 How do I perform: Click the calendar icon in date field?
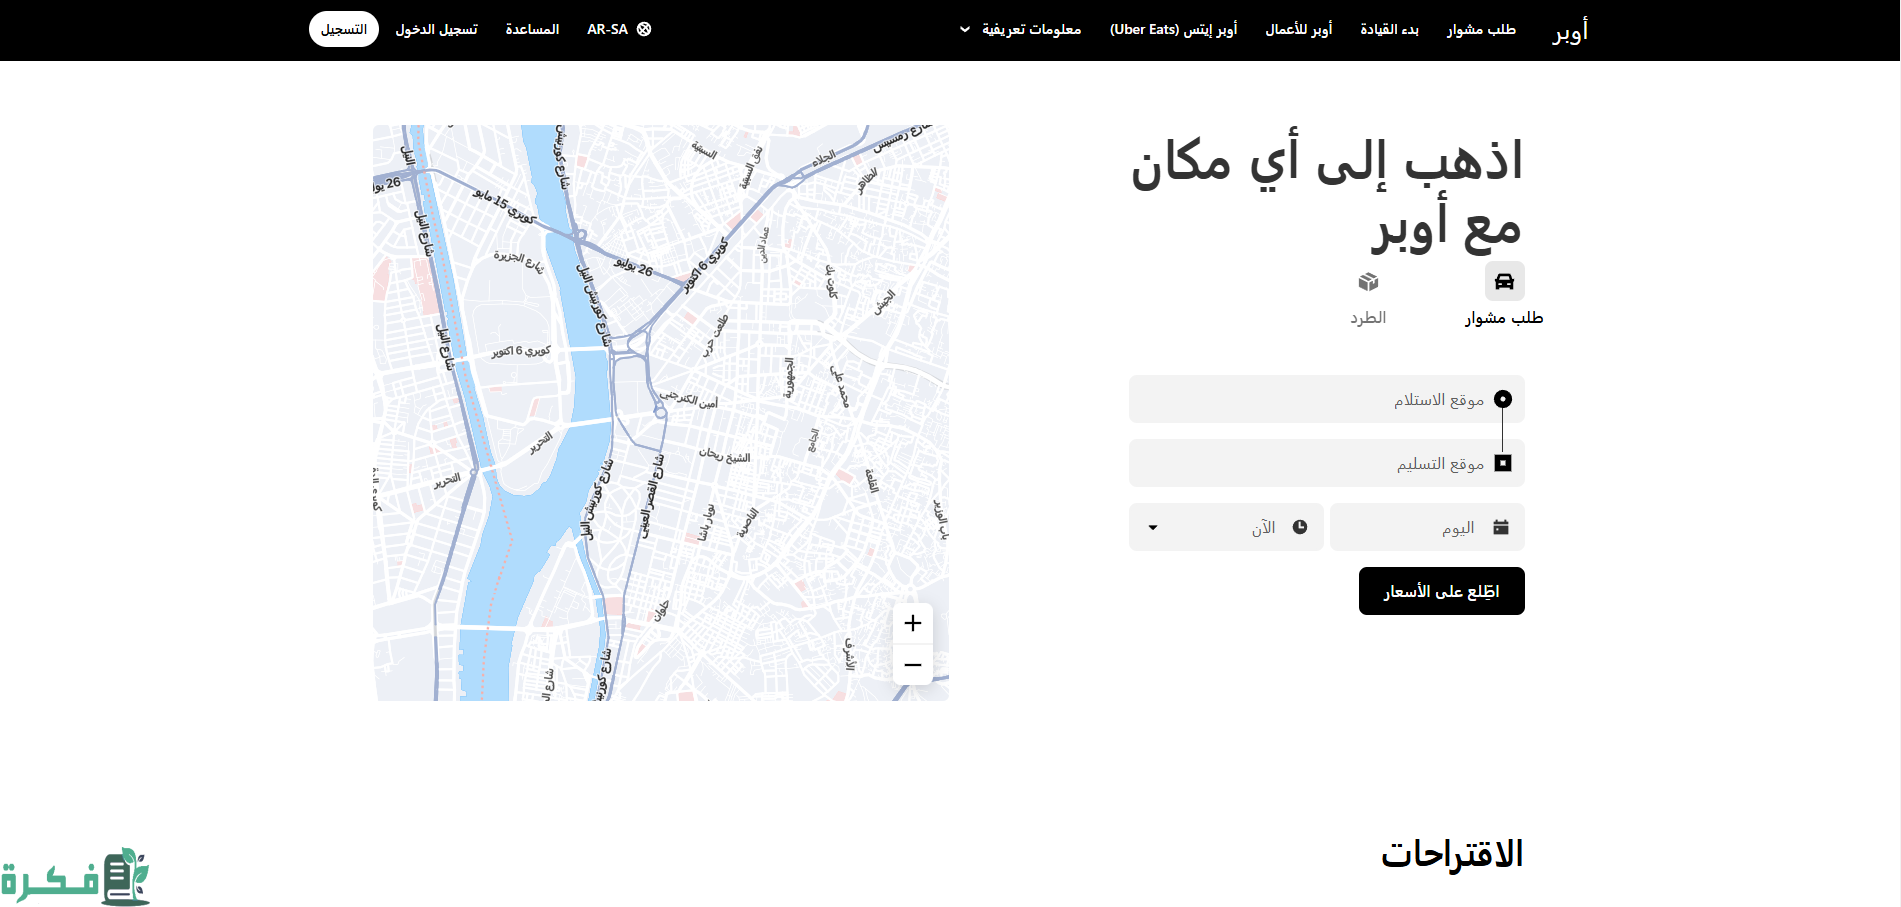pyautogui.click(x=1500, y=527)
